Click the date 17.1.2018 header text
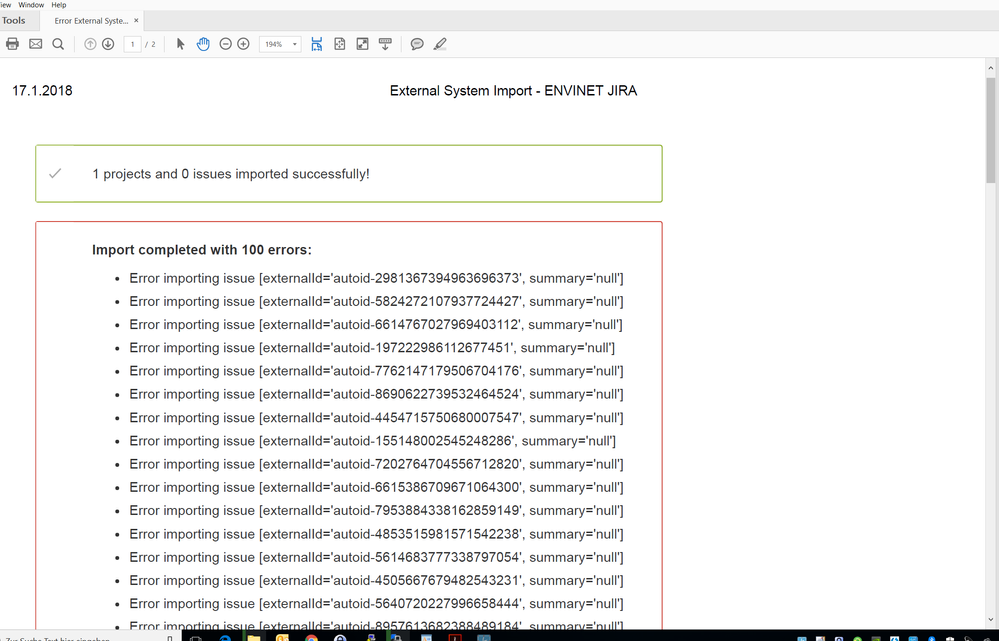999x641 pixels. [42, 90]
